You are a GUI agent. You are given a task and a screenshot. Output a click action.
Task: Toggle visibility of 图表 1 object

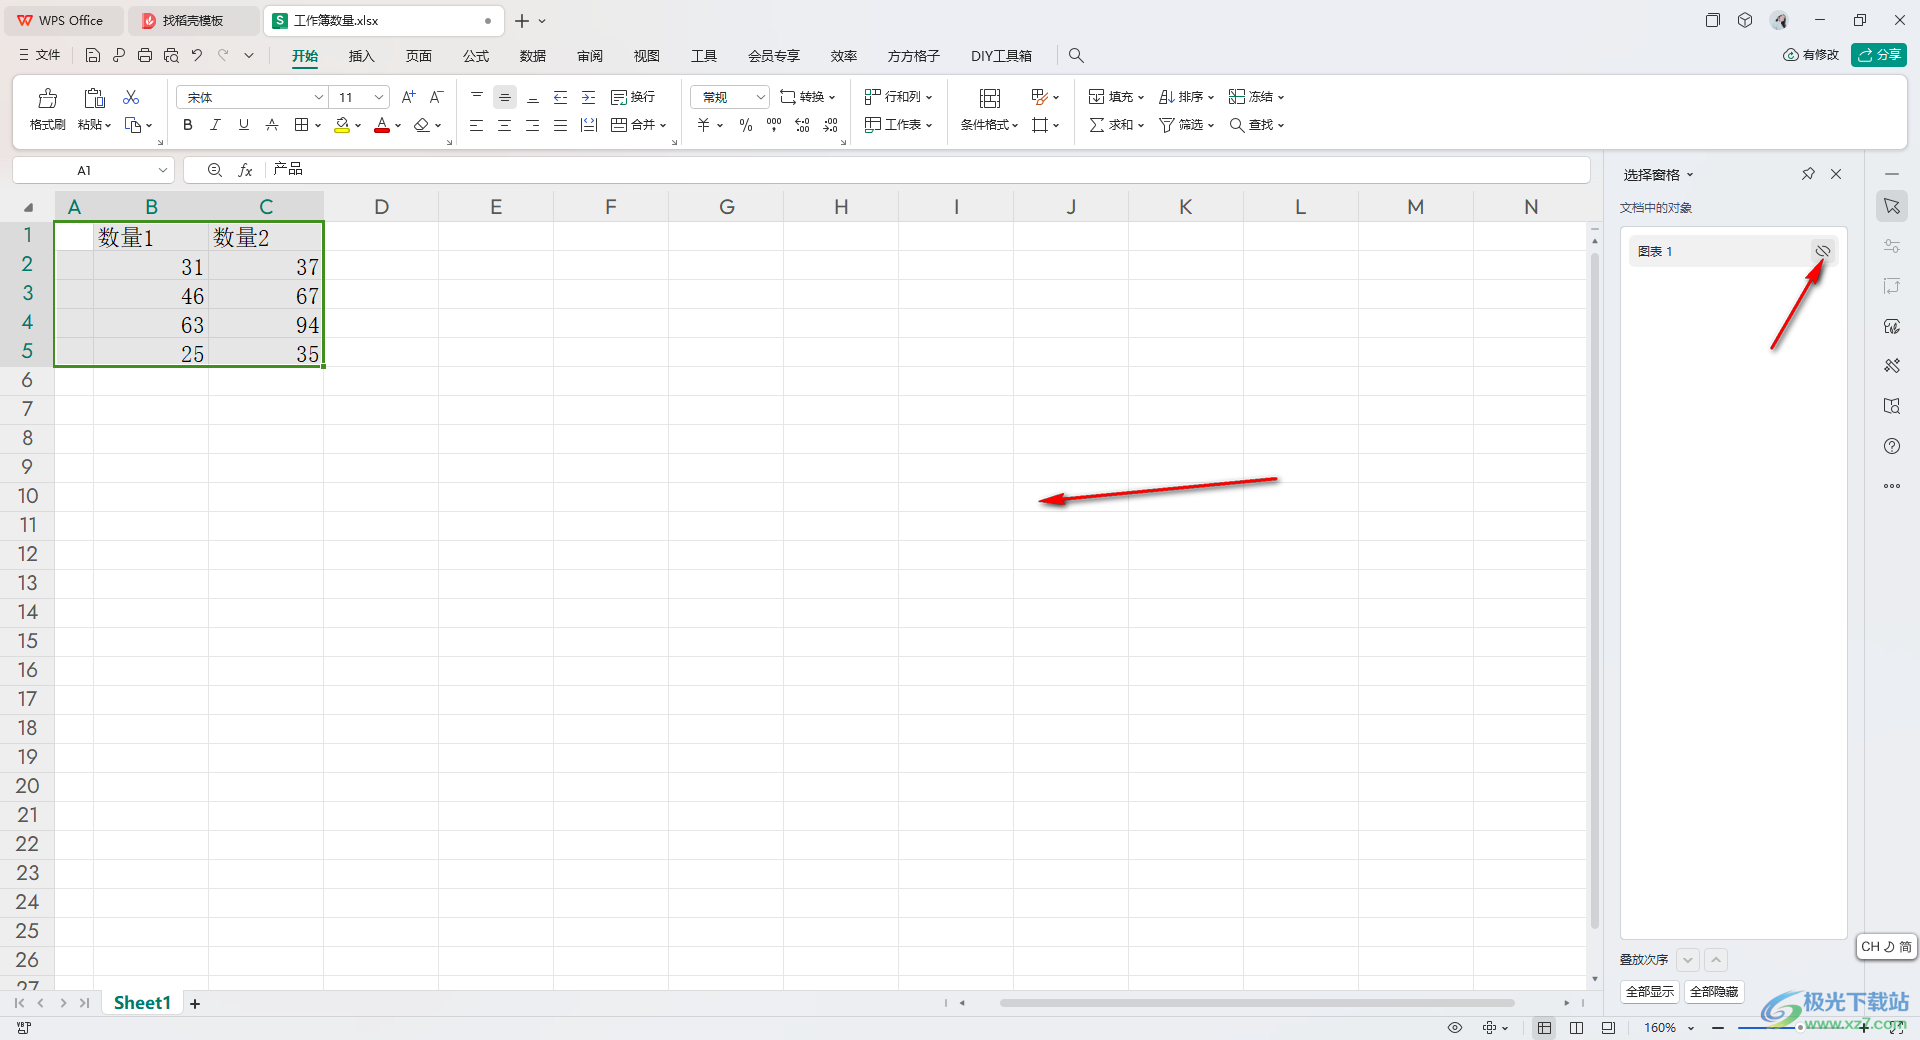point(1823,251)
